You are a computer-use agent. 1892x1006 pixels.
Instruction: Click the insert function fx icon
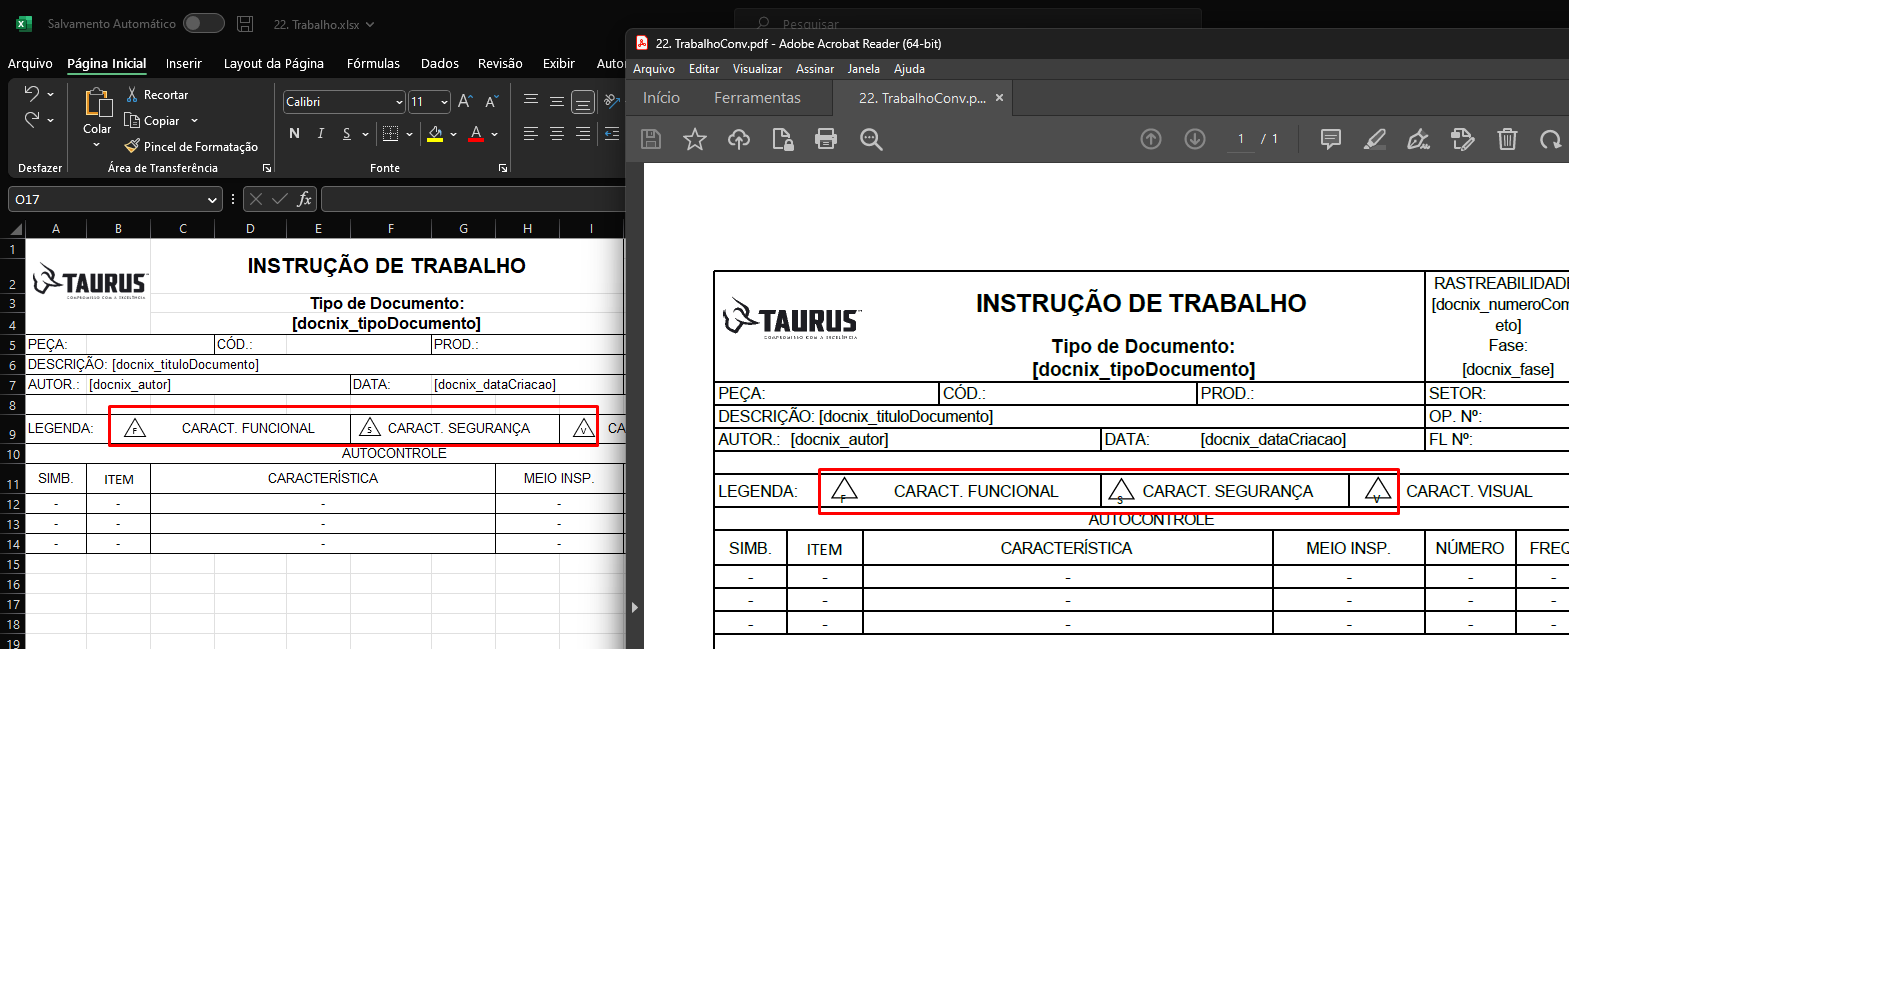pos(305,199)
